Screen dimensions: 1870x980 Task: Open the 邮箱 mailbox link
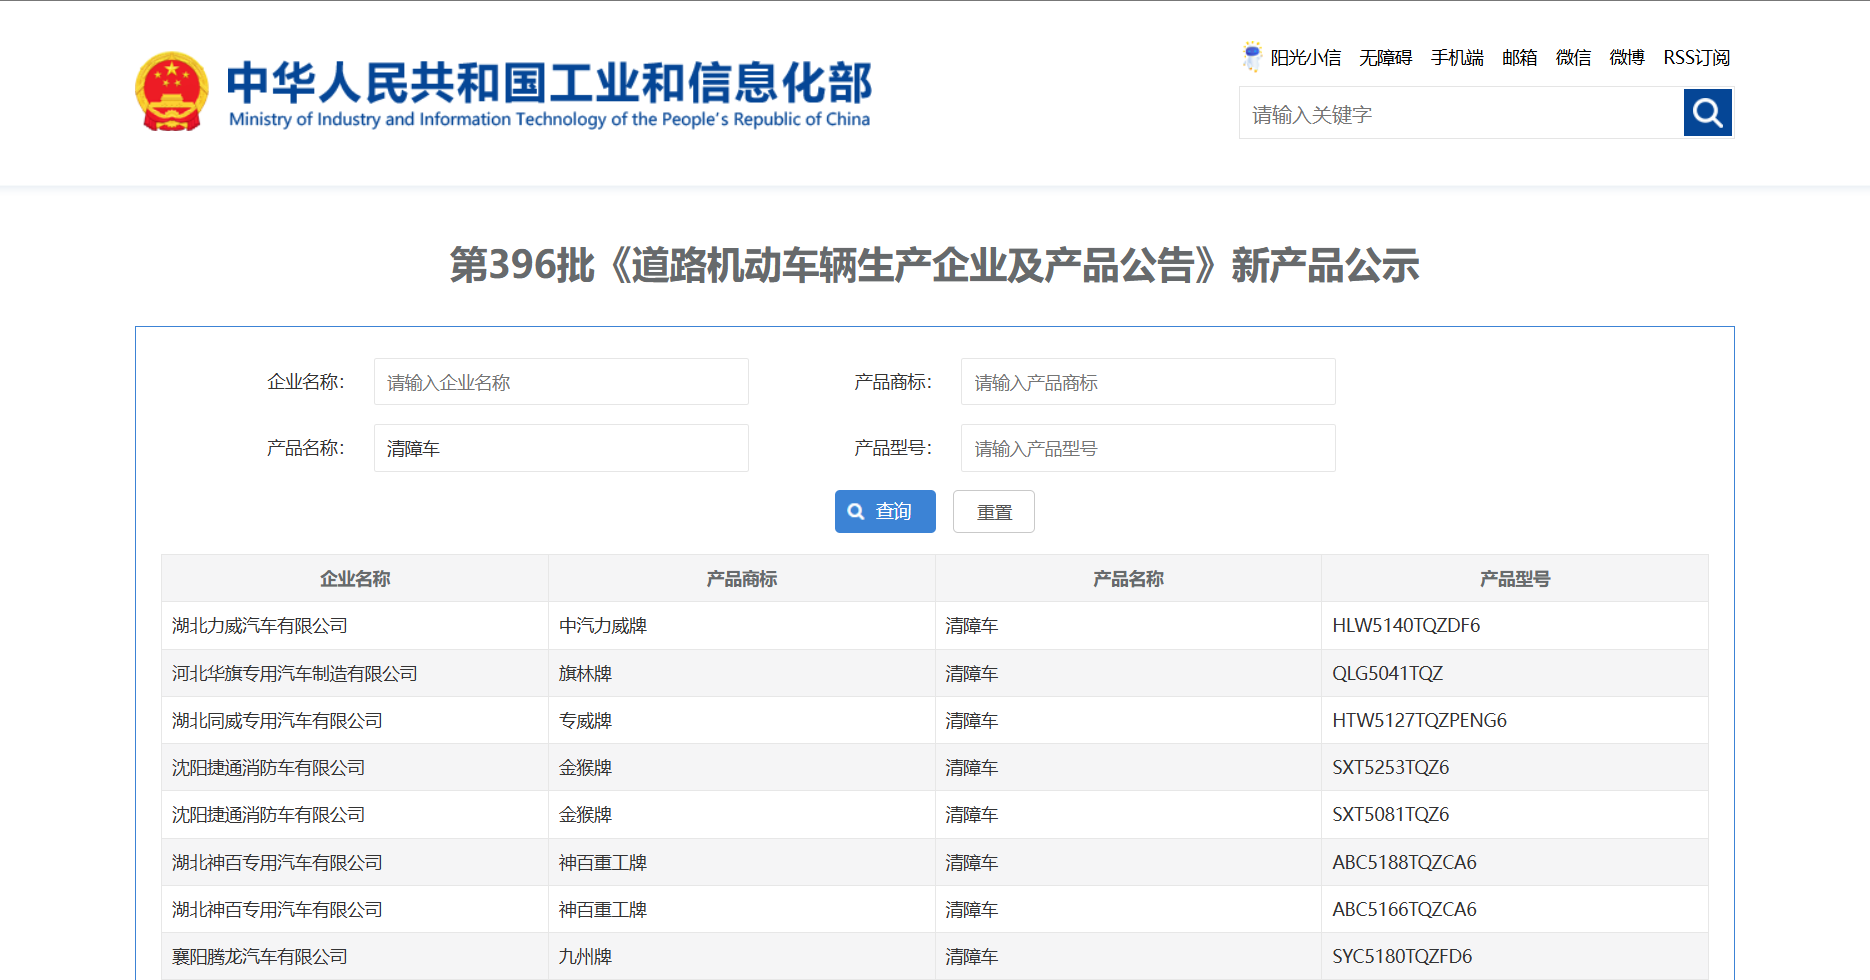(x=1519, y=58)
